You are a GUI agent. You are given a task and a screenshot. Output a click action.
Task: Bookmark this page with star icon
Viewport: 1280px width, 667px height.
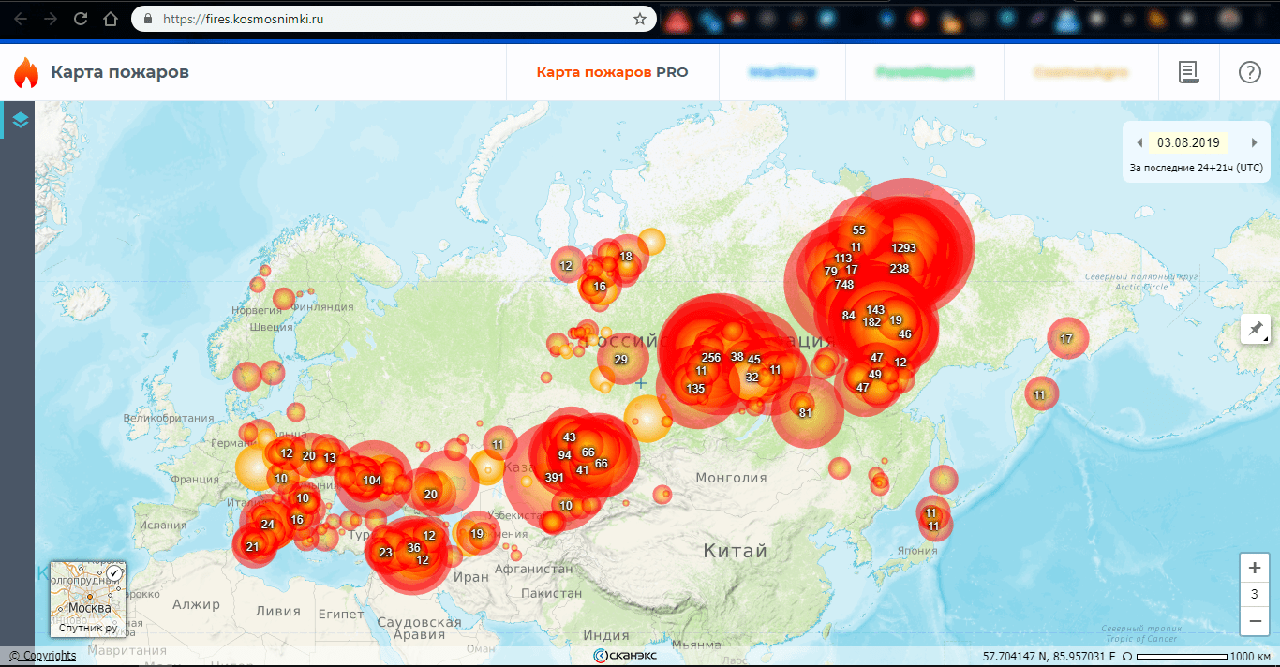[640, 18]
